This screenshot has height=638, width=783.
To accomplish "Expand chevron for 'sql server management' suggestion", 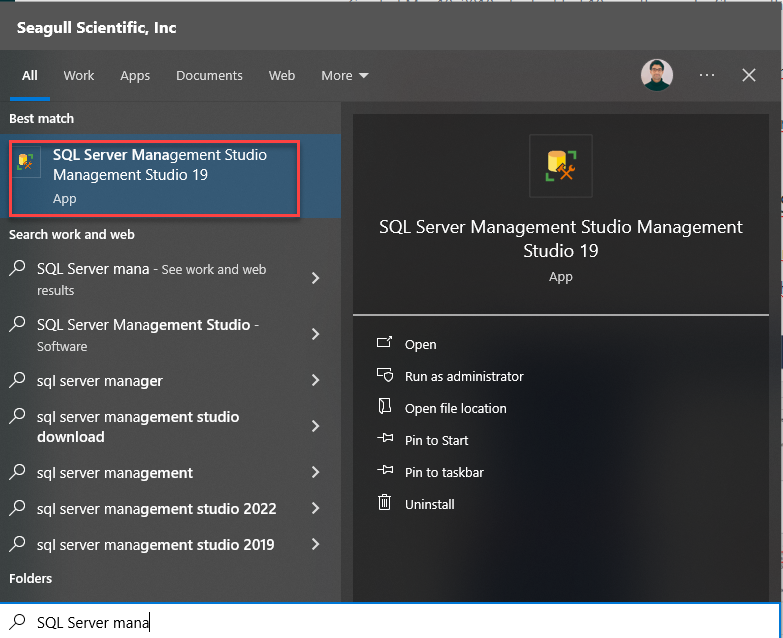I will [x=316, y=472].
